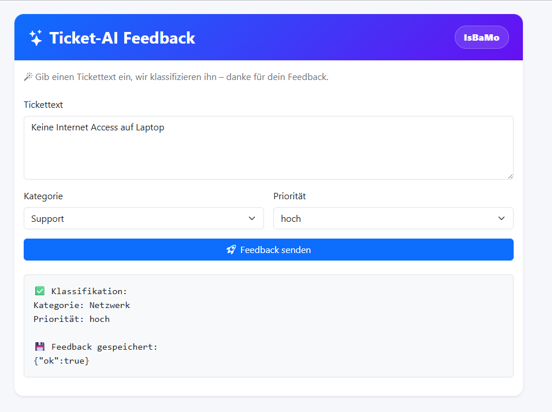Focus the Tickettext input area
The image size is (552, 412).
click(269, 148)
